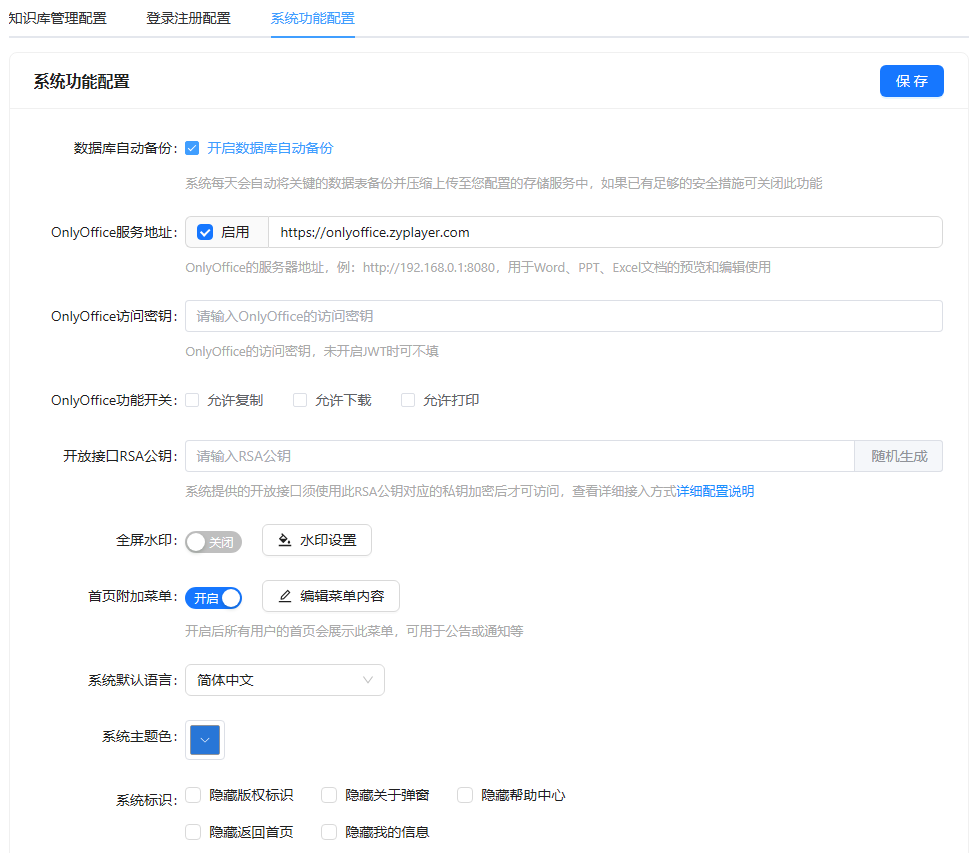Switch to the 登录注册配置 tab
Viewport: 978px width, 853px height.
(188, 18)
